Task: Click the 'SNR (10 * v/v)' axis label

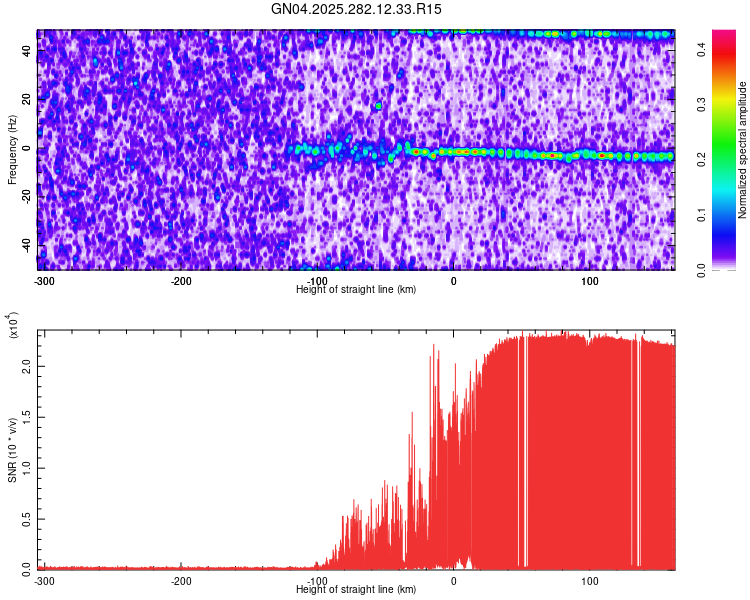Action: pyautogui.click(x=12, y=450)
